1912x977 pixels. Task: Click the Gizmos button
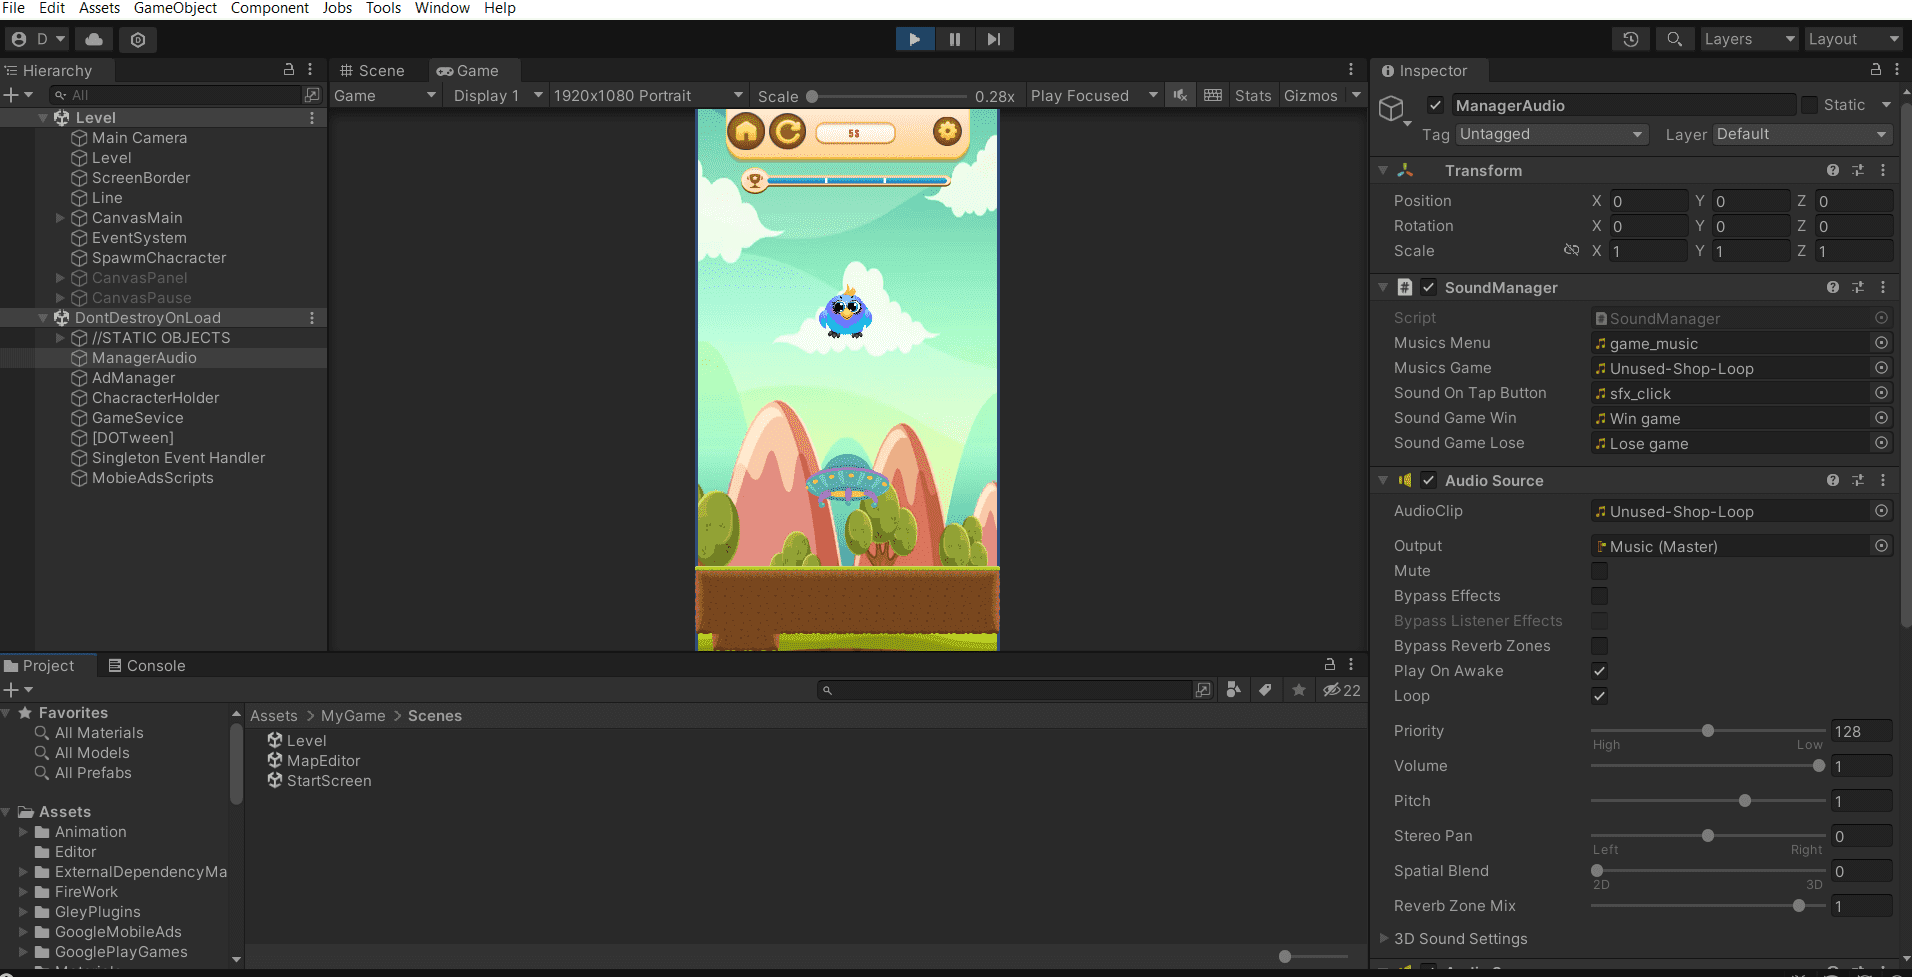[x=1311, y=96]
